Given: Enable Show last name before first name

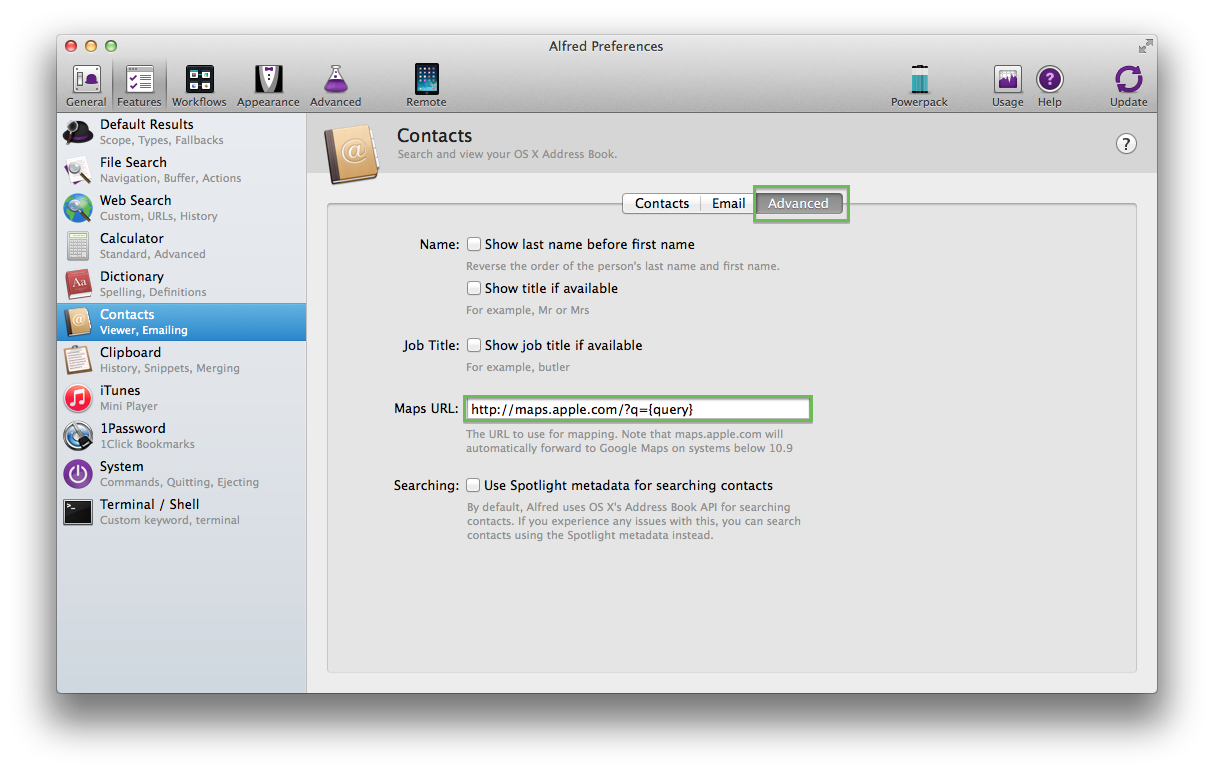Looking at the screenshot, I should [x=474, y=244].
